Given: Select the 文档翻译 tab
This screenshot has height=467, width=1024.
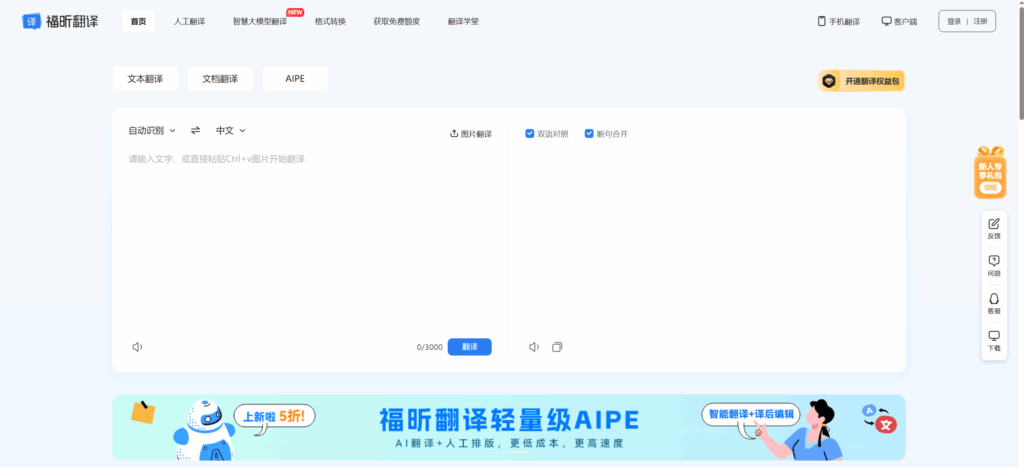Looking at the screenshot, I should coord(220,78).
